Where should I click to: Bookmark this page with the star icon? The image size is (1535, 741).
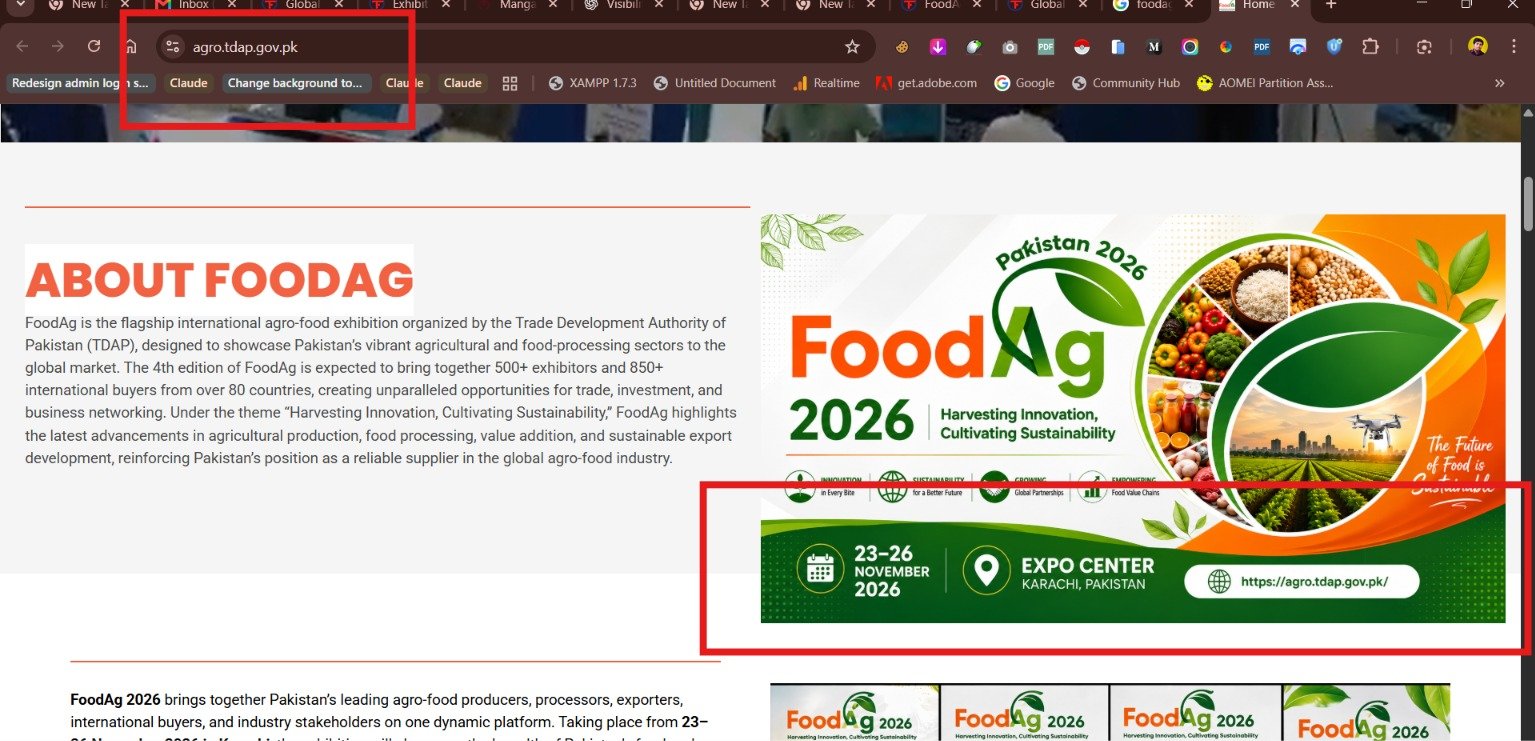click(852, 47)
